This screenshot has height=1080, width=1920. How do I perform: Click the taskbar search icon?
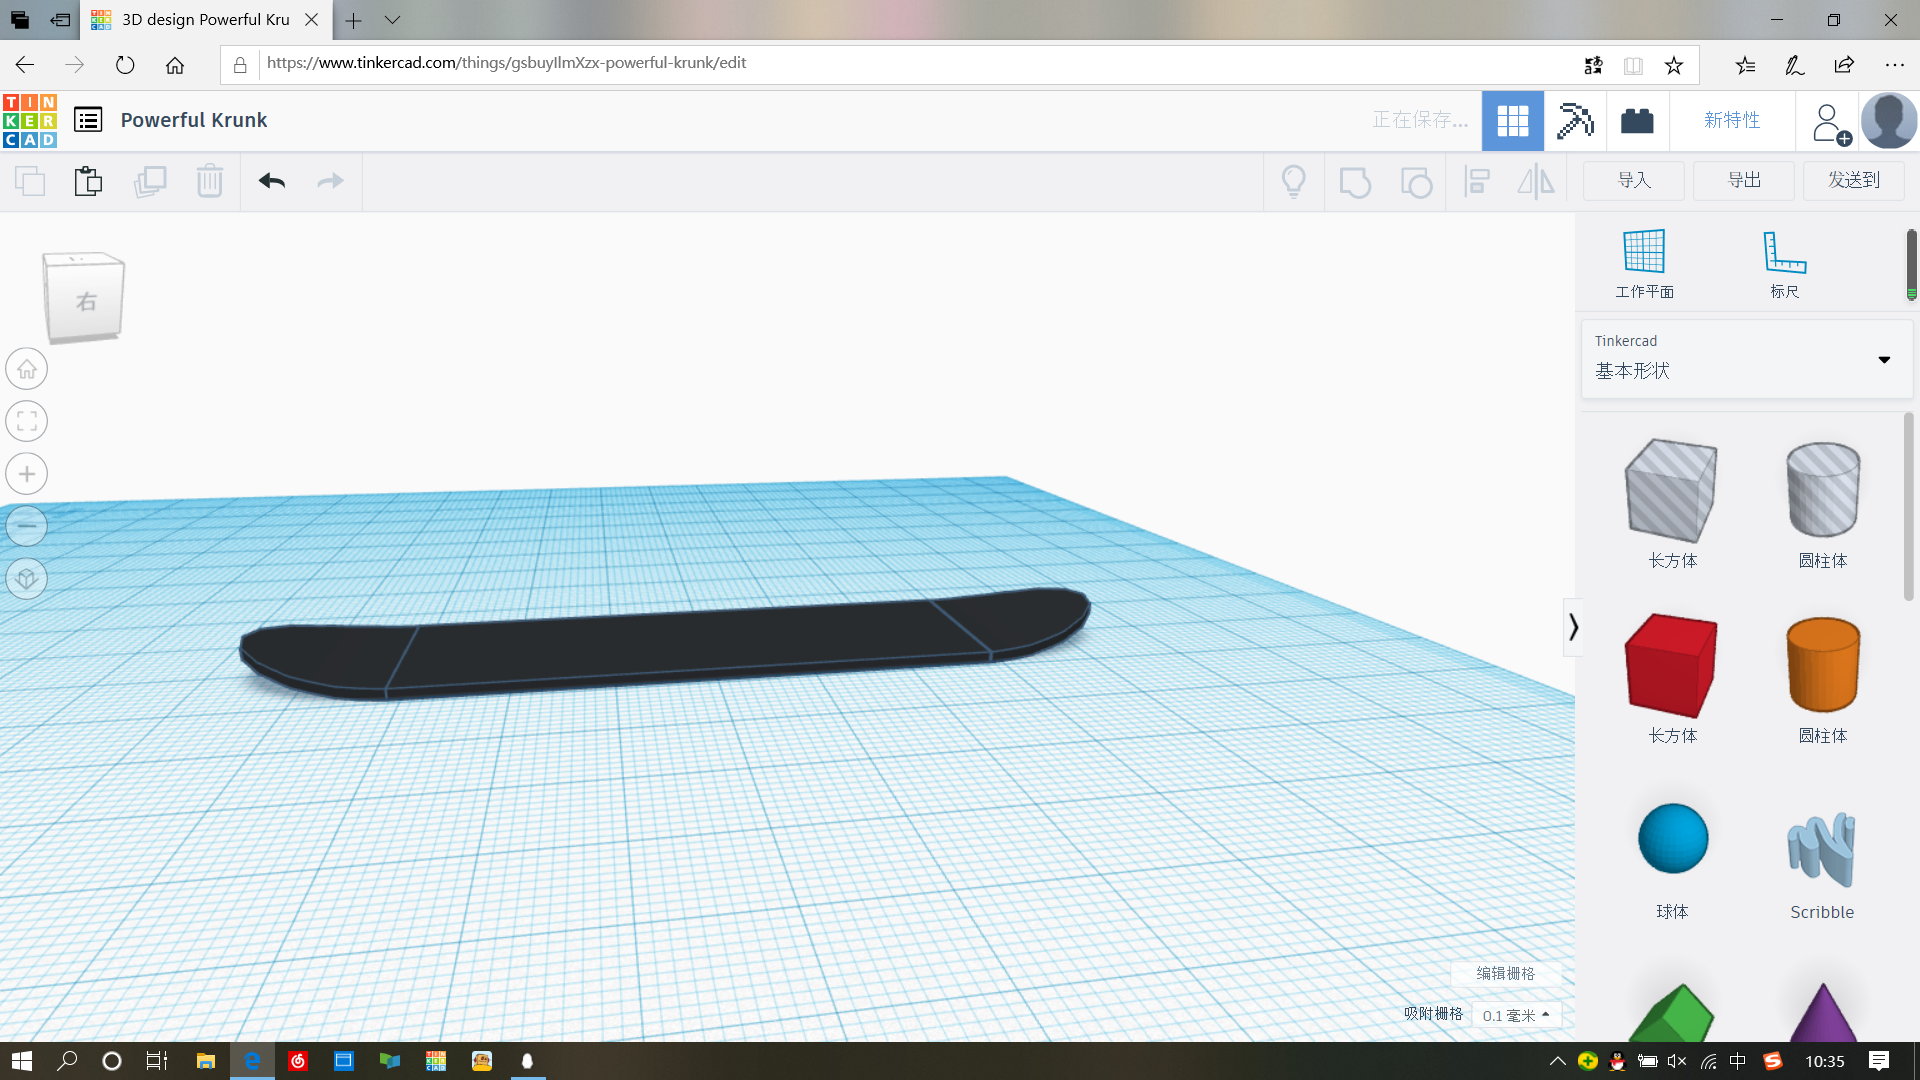coord(67,1061)
